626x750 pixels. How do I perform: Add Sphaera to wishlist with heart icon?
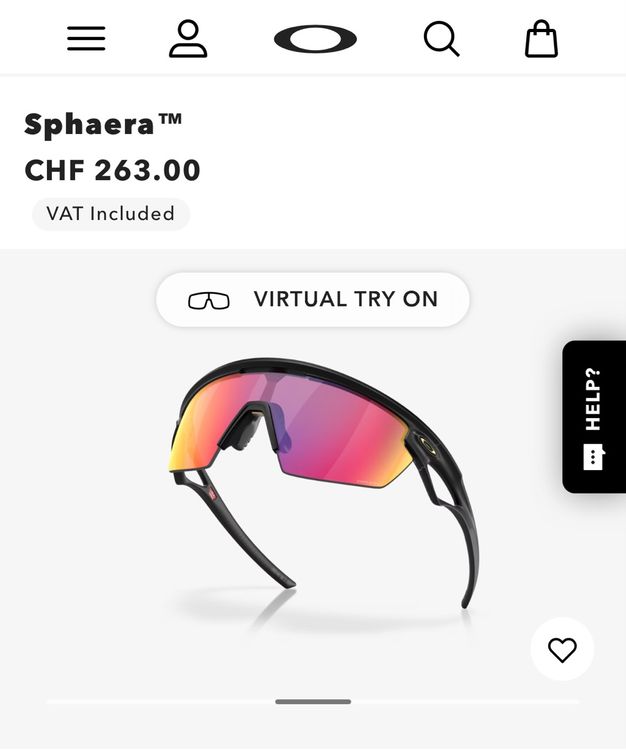point(562,650)
